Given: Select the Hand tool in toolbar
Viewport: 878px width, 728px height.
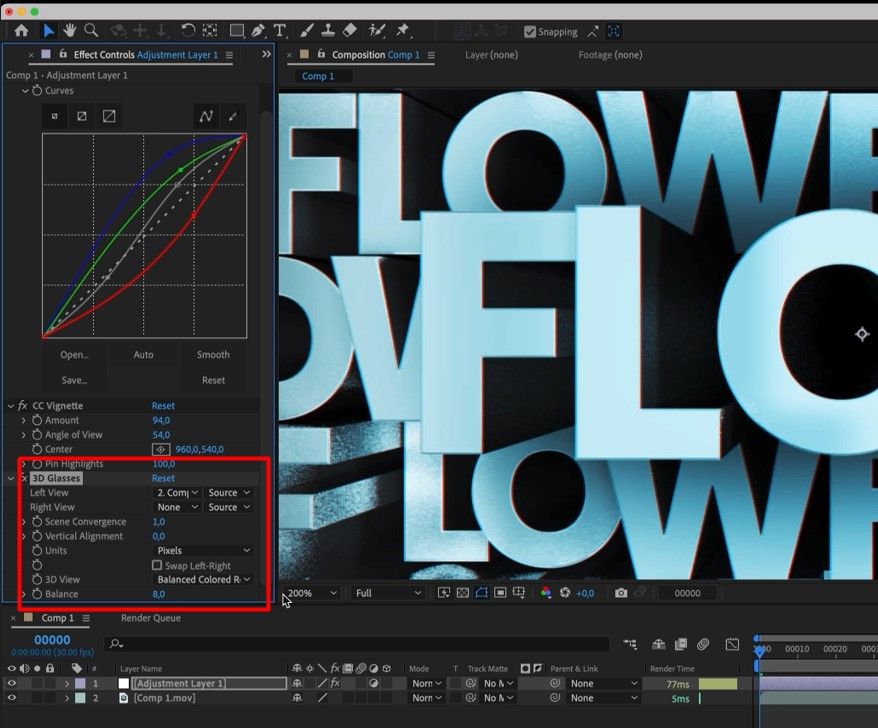Looking at the screenshot, I should [x=71, y=31].
